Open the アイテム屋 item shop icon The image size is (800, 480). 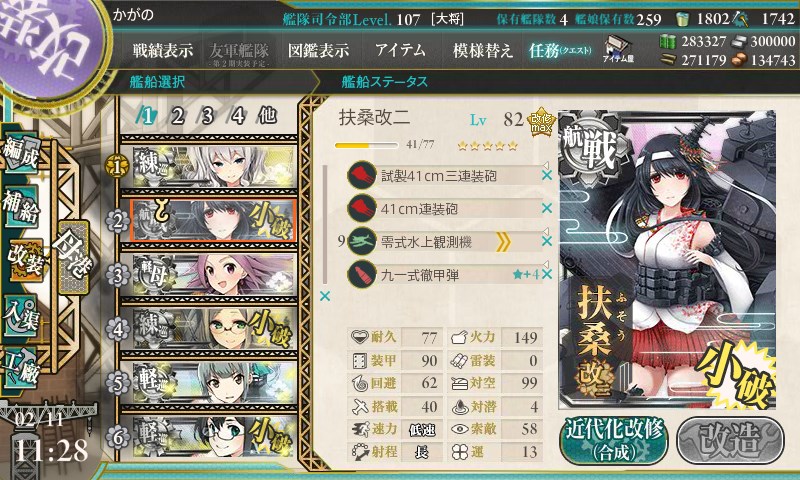[x=617, y=49]
